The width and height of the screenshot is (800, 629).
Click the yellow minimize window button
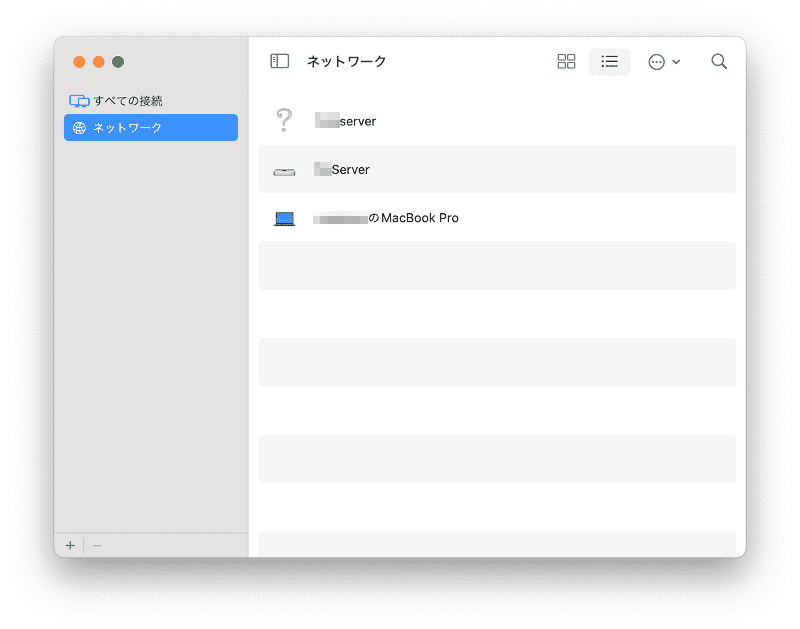pyautogui.click(x=98, y=62)
